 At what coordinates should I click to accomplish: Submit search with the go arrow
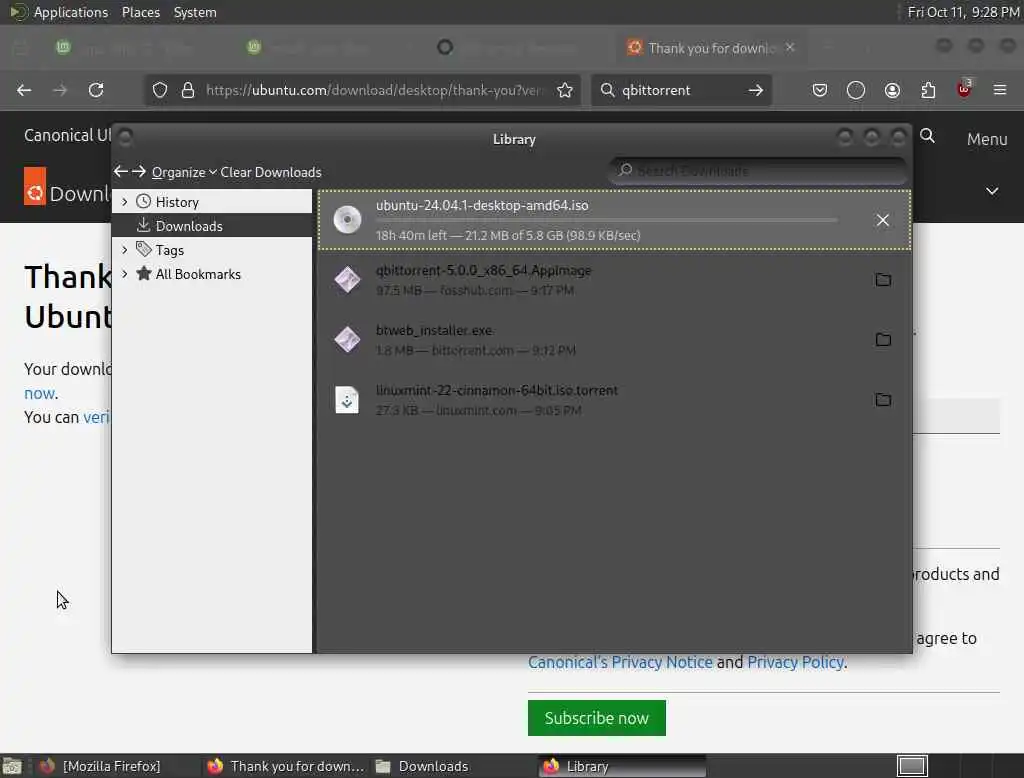tap(756, 90)
